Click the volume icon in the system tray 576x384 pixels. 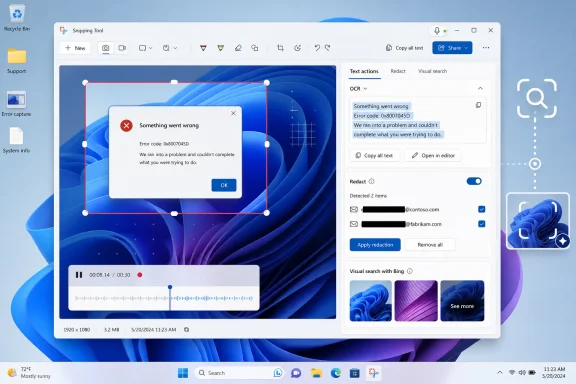[x=522, y=373]
